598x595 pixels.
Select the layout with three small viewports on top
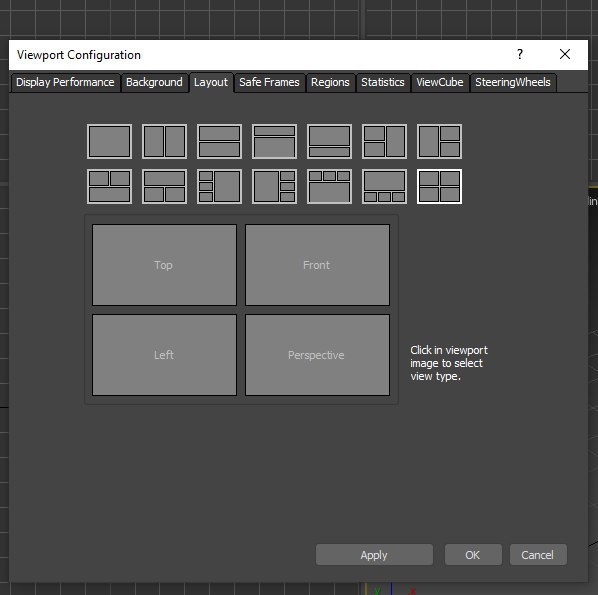[x=329, y=187]
